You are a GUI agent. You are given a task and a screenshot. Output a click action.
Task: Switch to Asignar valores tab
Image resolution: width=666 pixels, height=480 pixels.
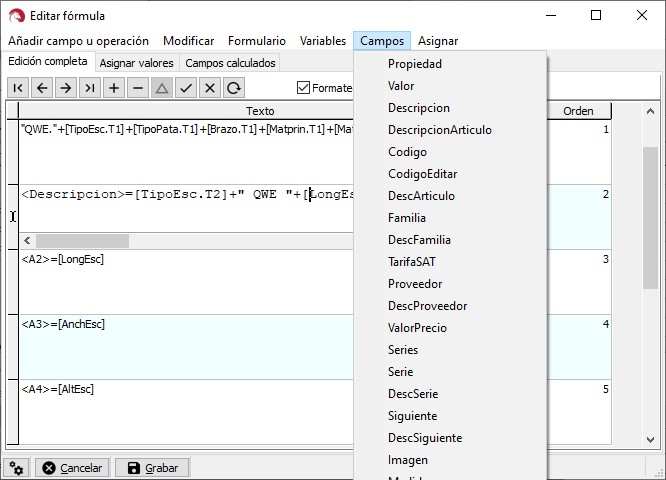coord(136,63)
